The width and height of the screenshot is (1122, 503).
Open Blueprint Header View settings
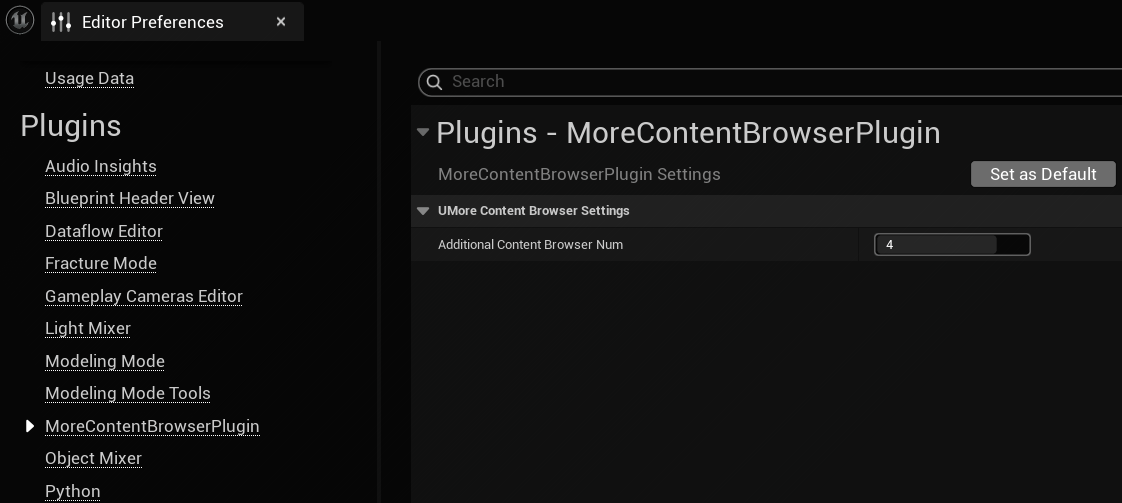click(130, 198)
